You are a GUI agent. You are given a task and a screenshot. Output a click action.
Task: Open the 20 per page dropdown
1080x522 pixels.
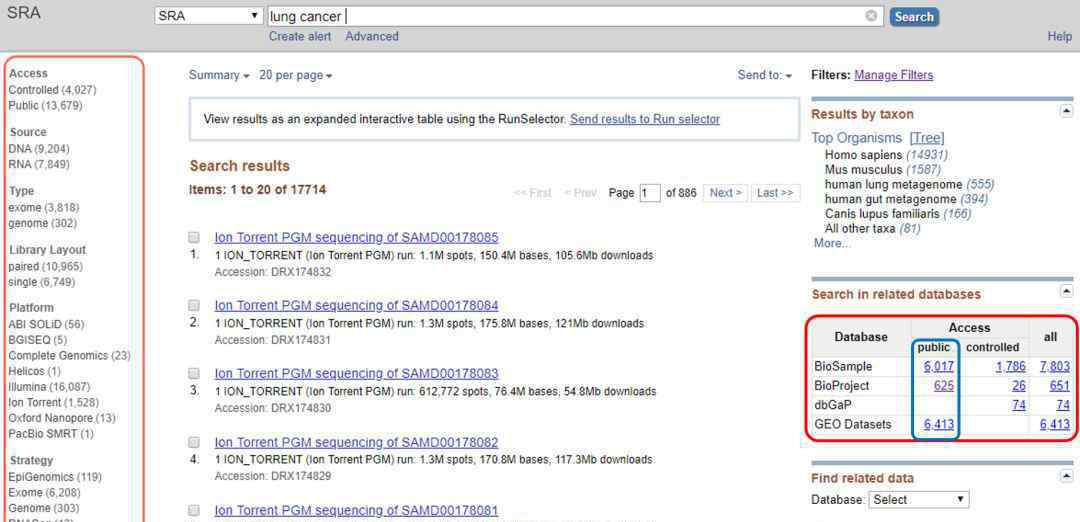coord(295,75)
